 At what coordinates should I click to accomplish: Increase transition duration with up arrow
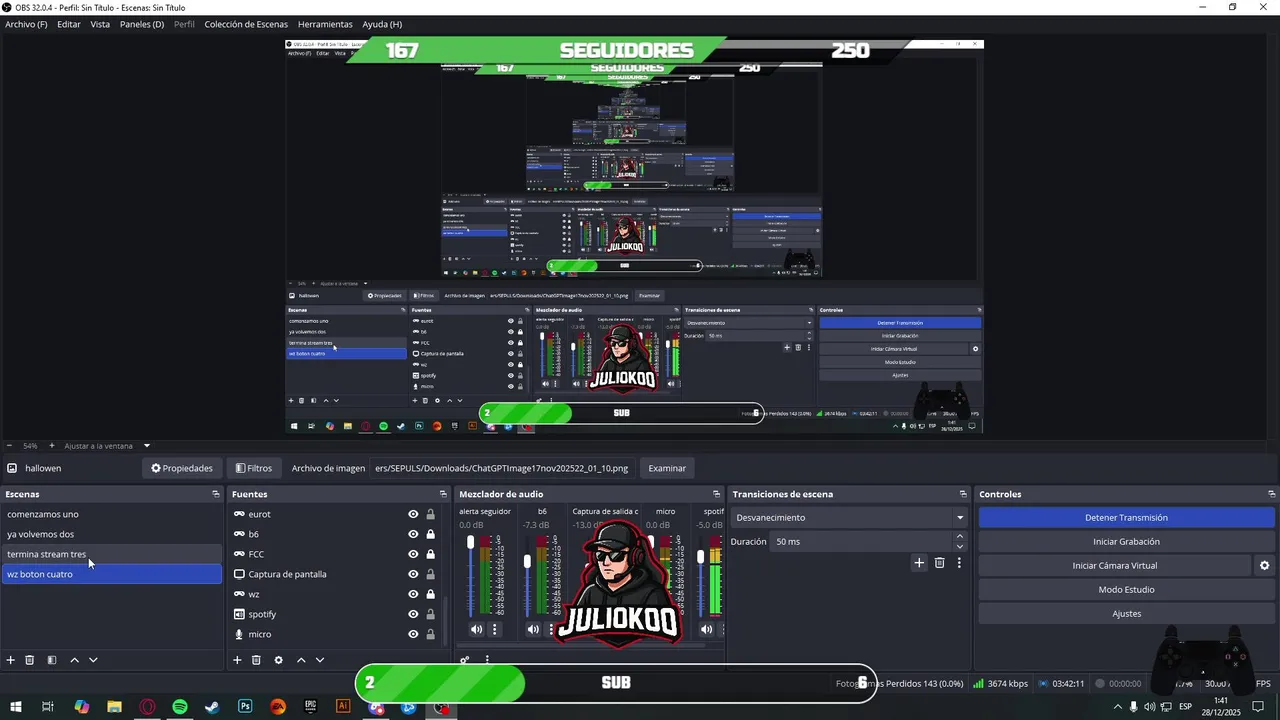tap(960, 536)
